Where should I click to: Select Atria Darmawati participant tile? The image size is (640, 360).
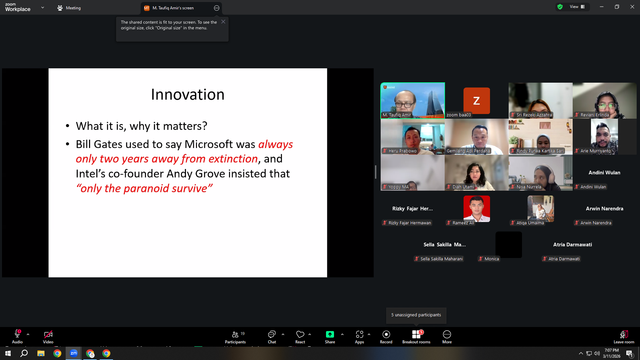(573, 245)
